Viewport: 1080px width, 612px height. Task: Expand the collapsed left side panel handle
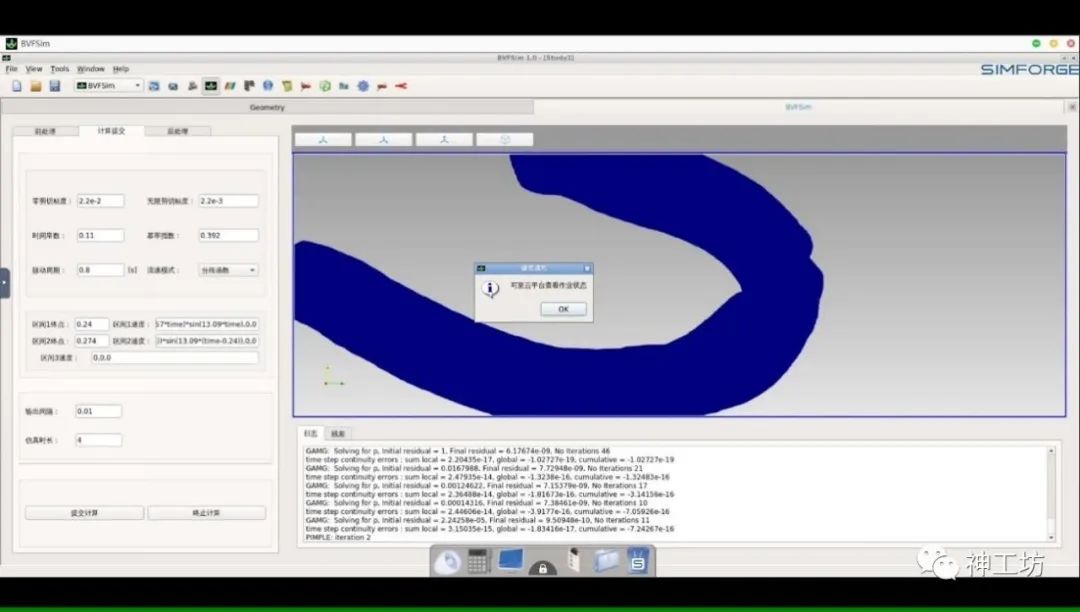click(4, 282)
